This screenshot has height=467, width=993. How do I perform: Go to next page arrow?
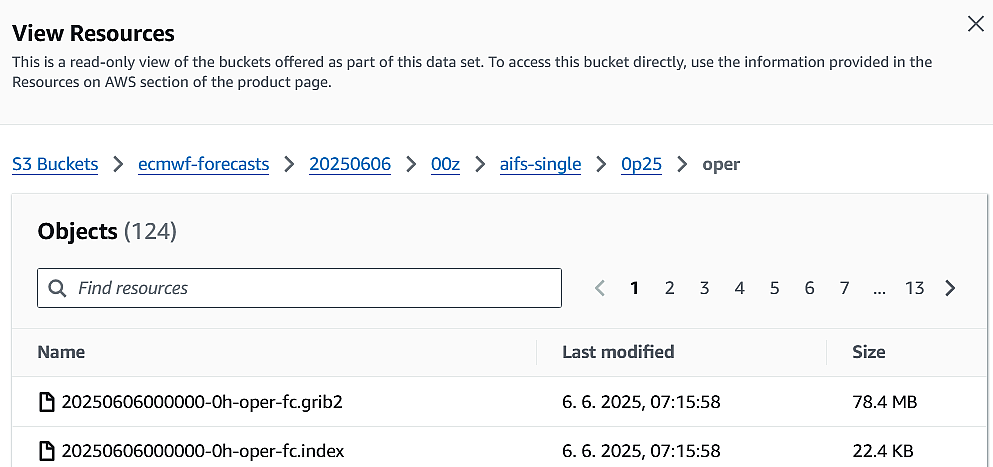[x=950, y=288]
